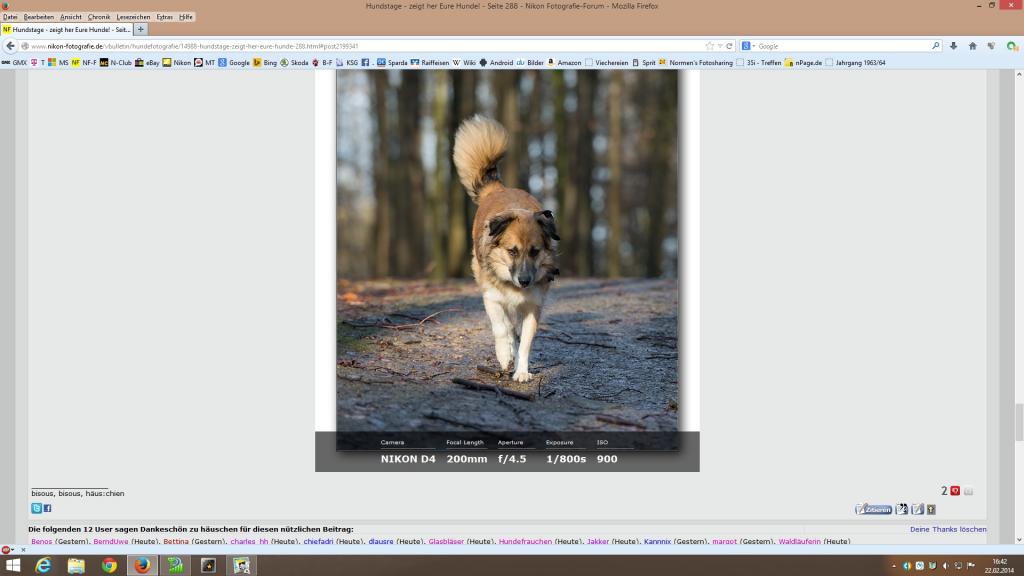Open the taskbar clock showing 16:42

click(999, 566)
